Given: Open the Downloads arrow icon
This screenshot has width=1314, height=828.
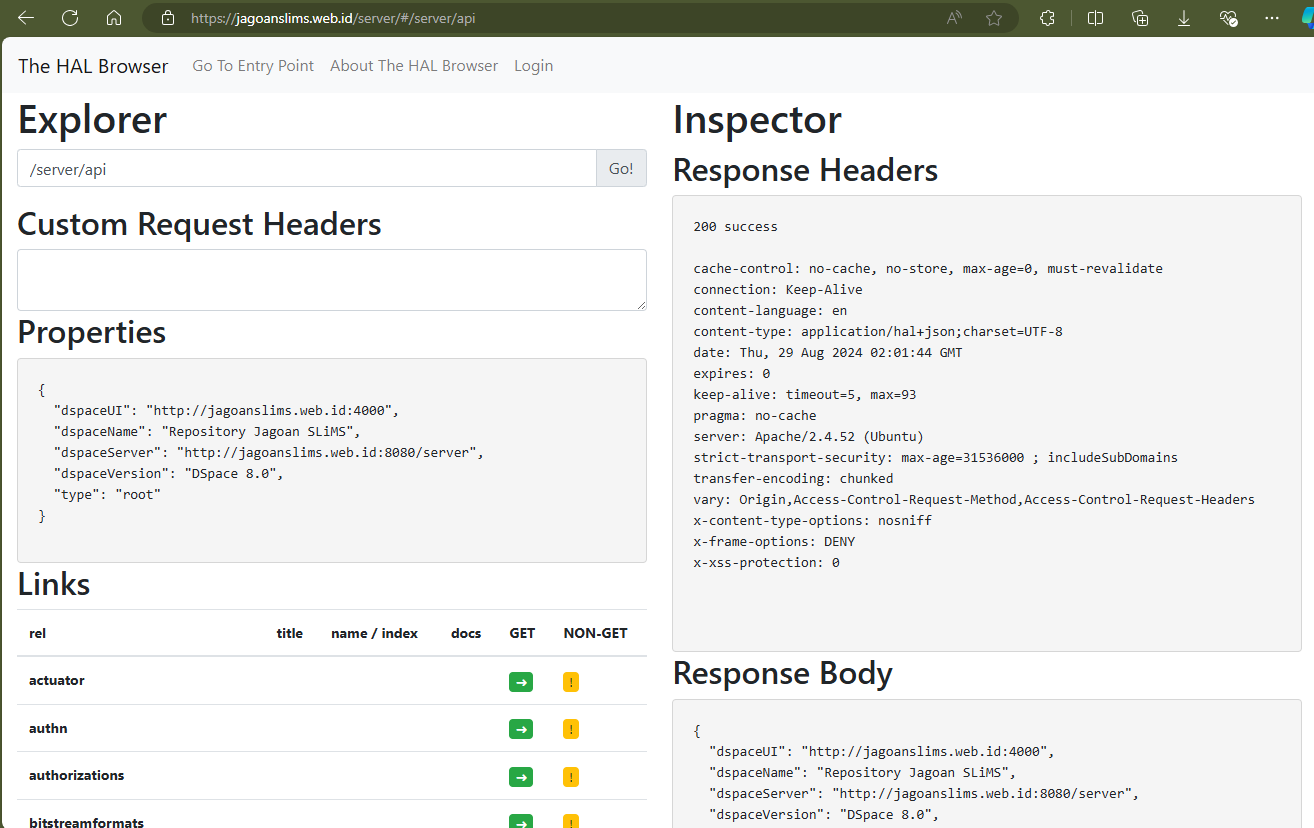Looking at the screenshot, I should point(1184,18).
